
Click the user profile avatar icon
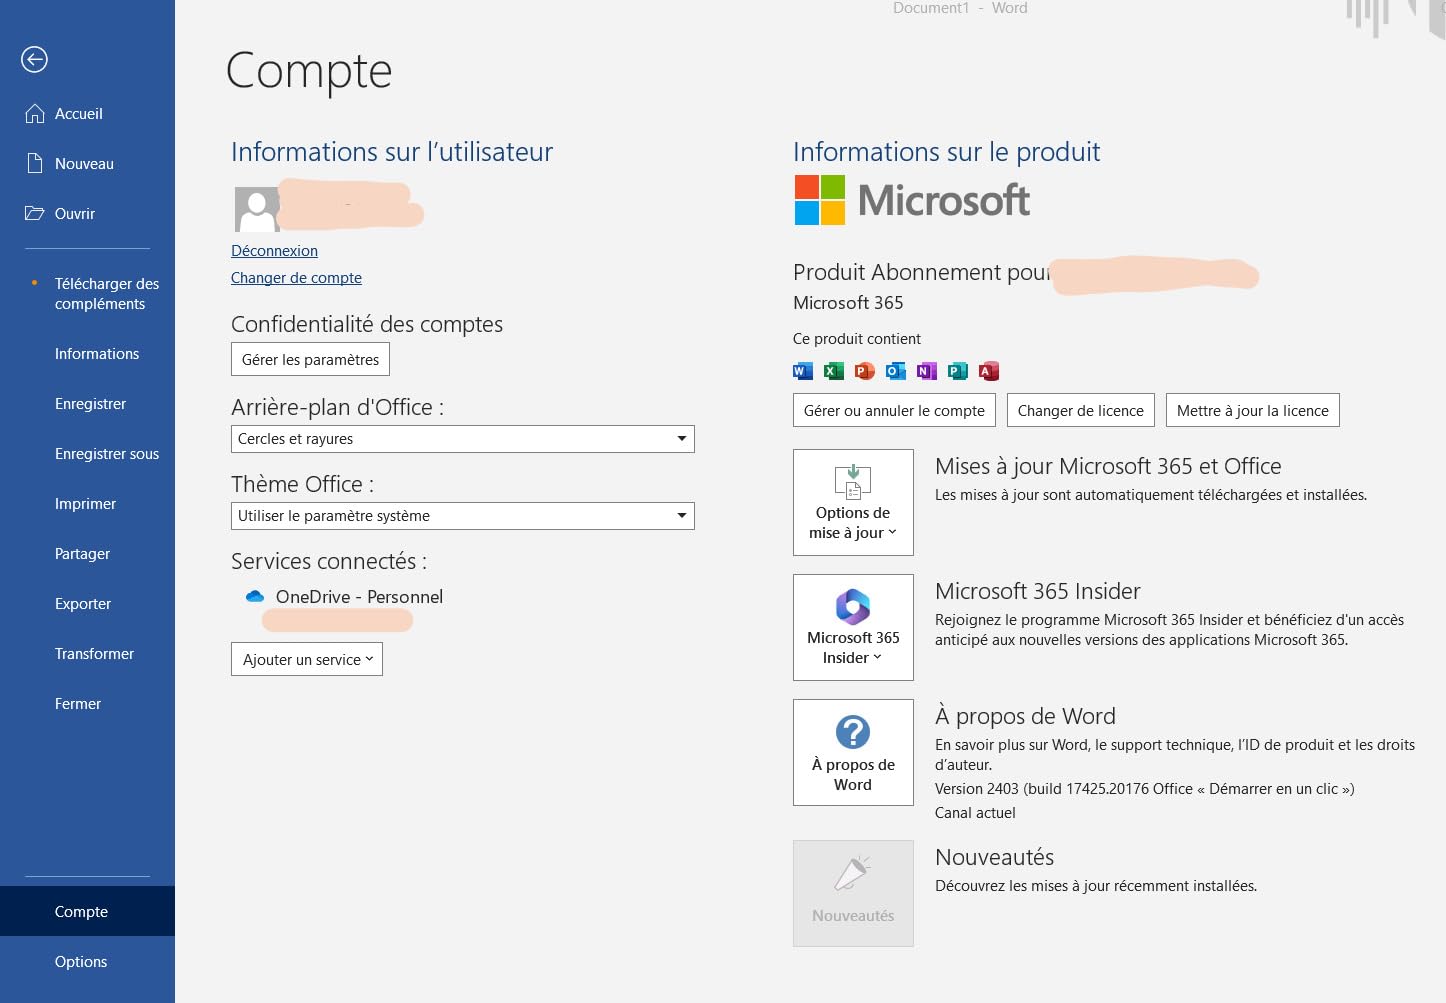(x=257, y=209)
